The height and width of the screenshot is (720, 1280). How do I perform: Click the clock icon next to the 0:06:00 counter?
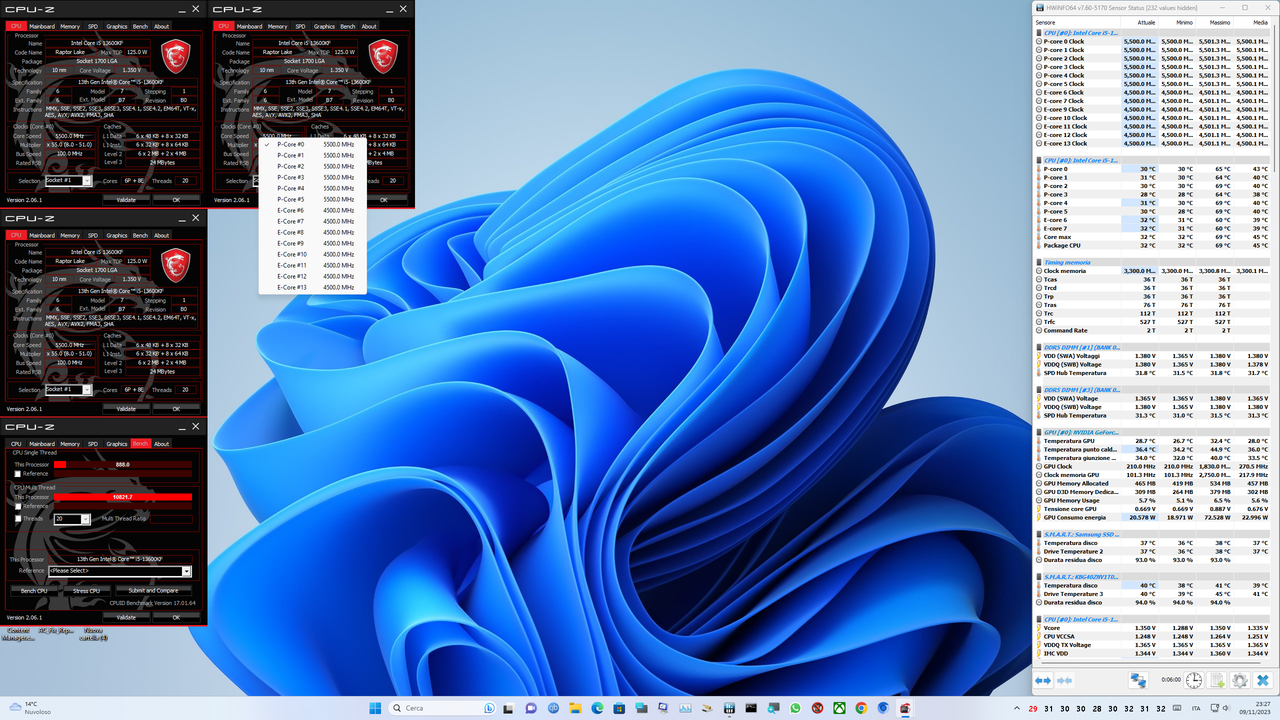click(x=1194, y=680)
